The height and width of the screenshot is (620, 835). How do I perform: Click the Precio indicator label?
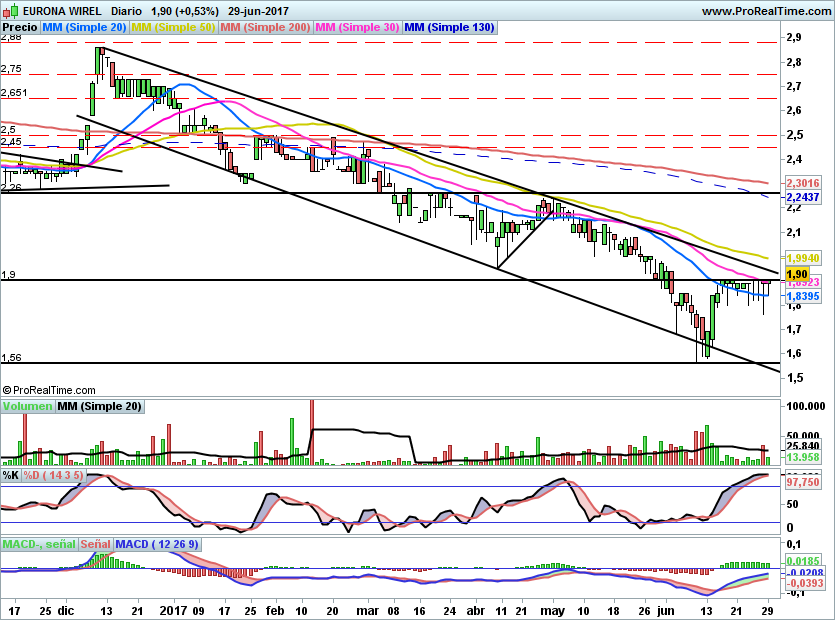(x=21, y=28)
